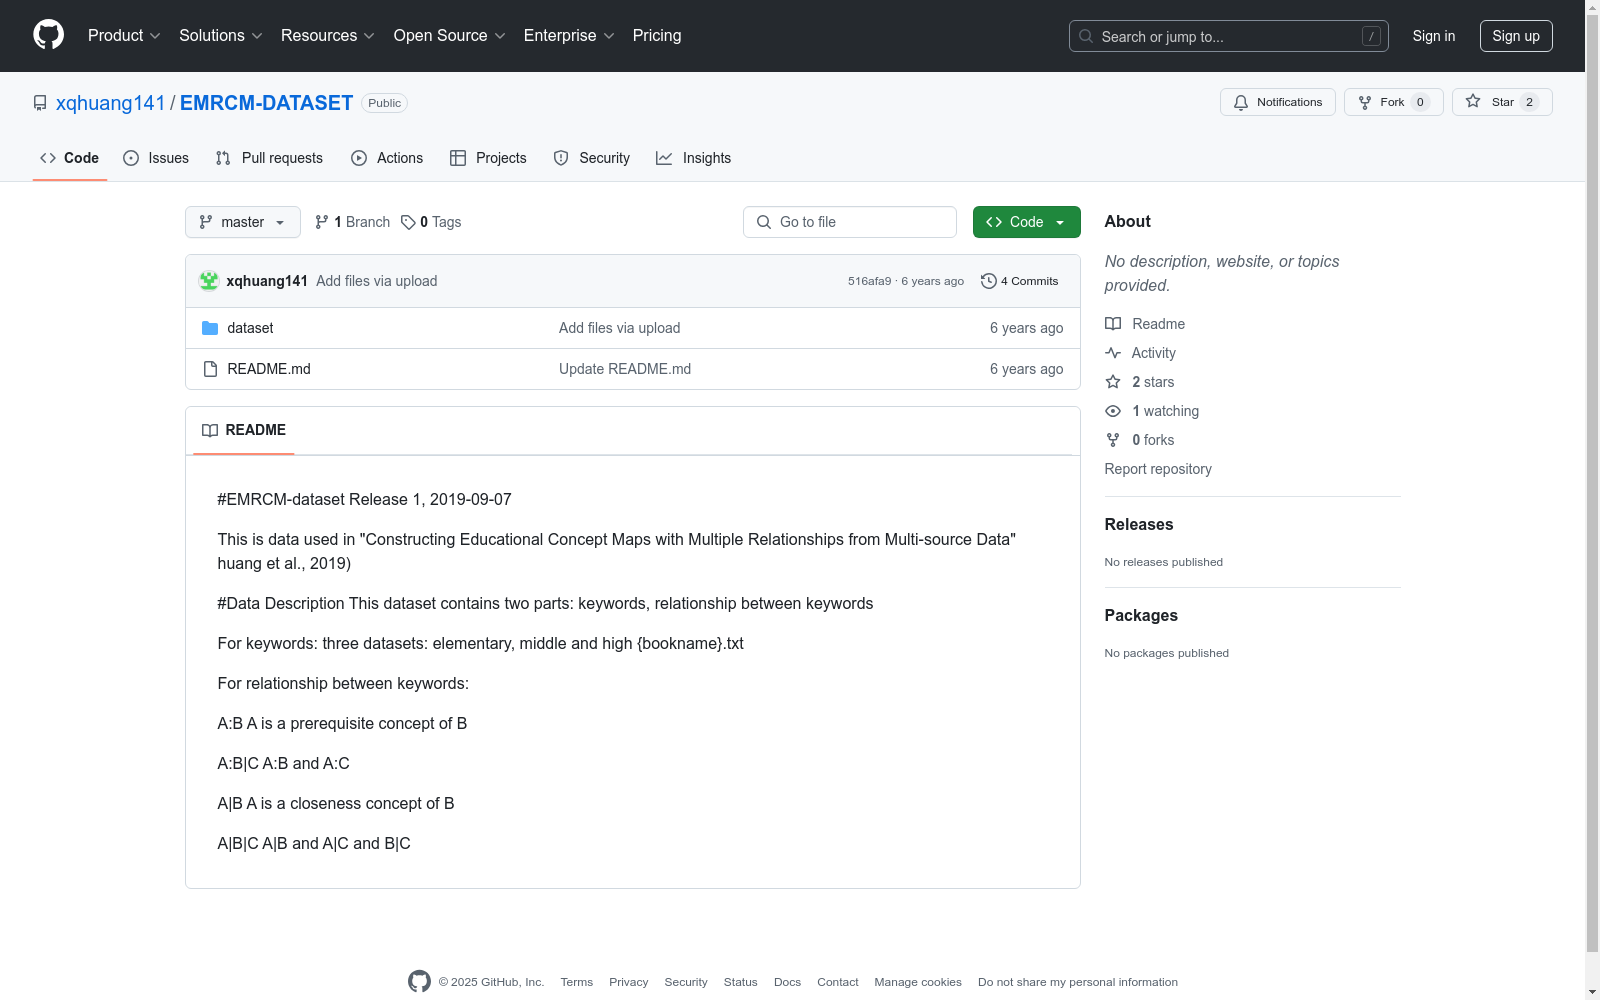Open the Product menu
1600x1000 pixels.
[124, 35]
